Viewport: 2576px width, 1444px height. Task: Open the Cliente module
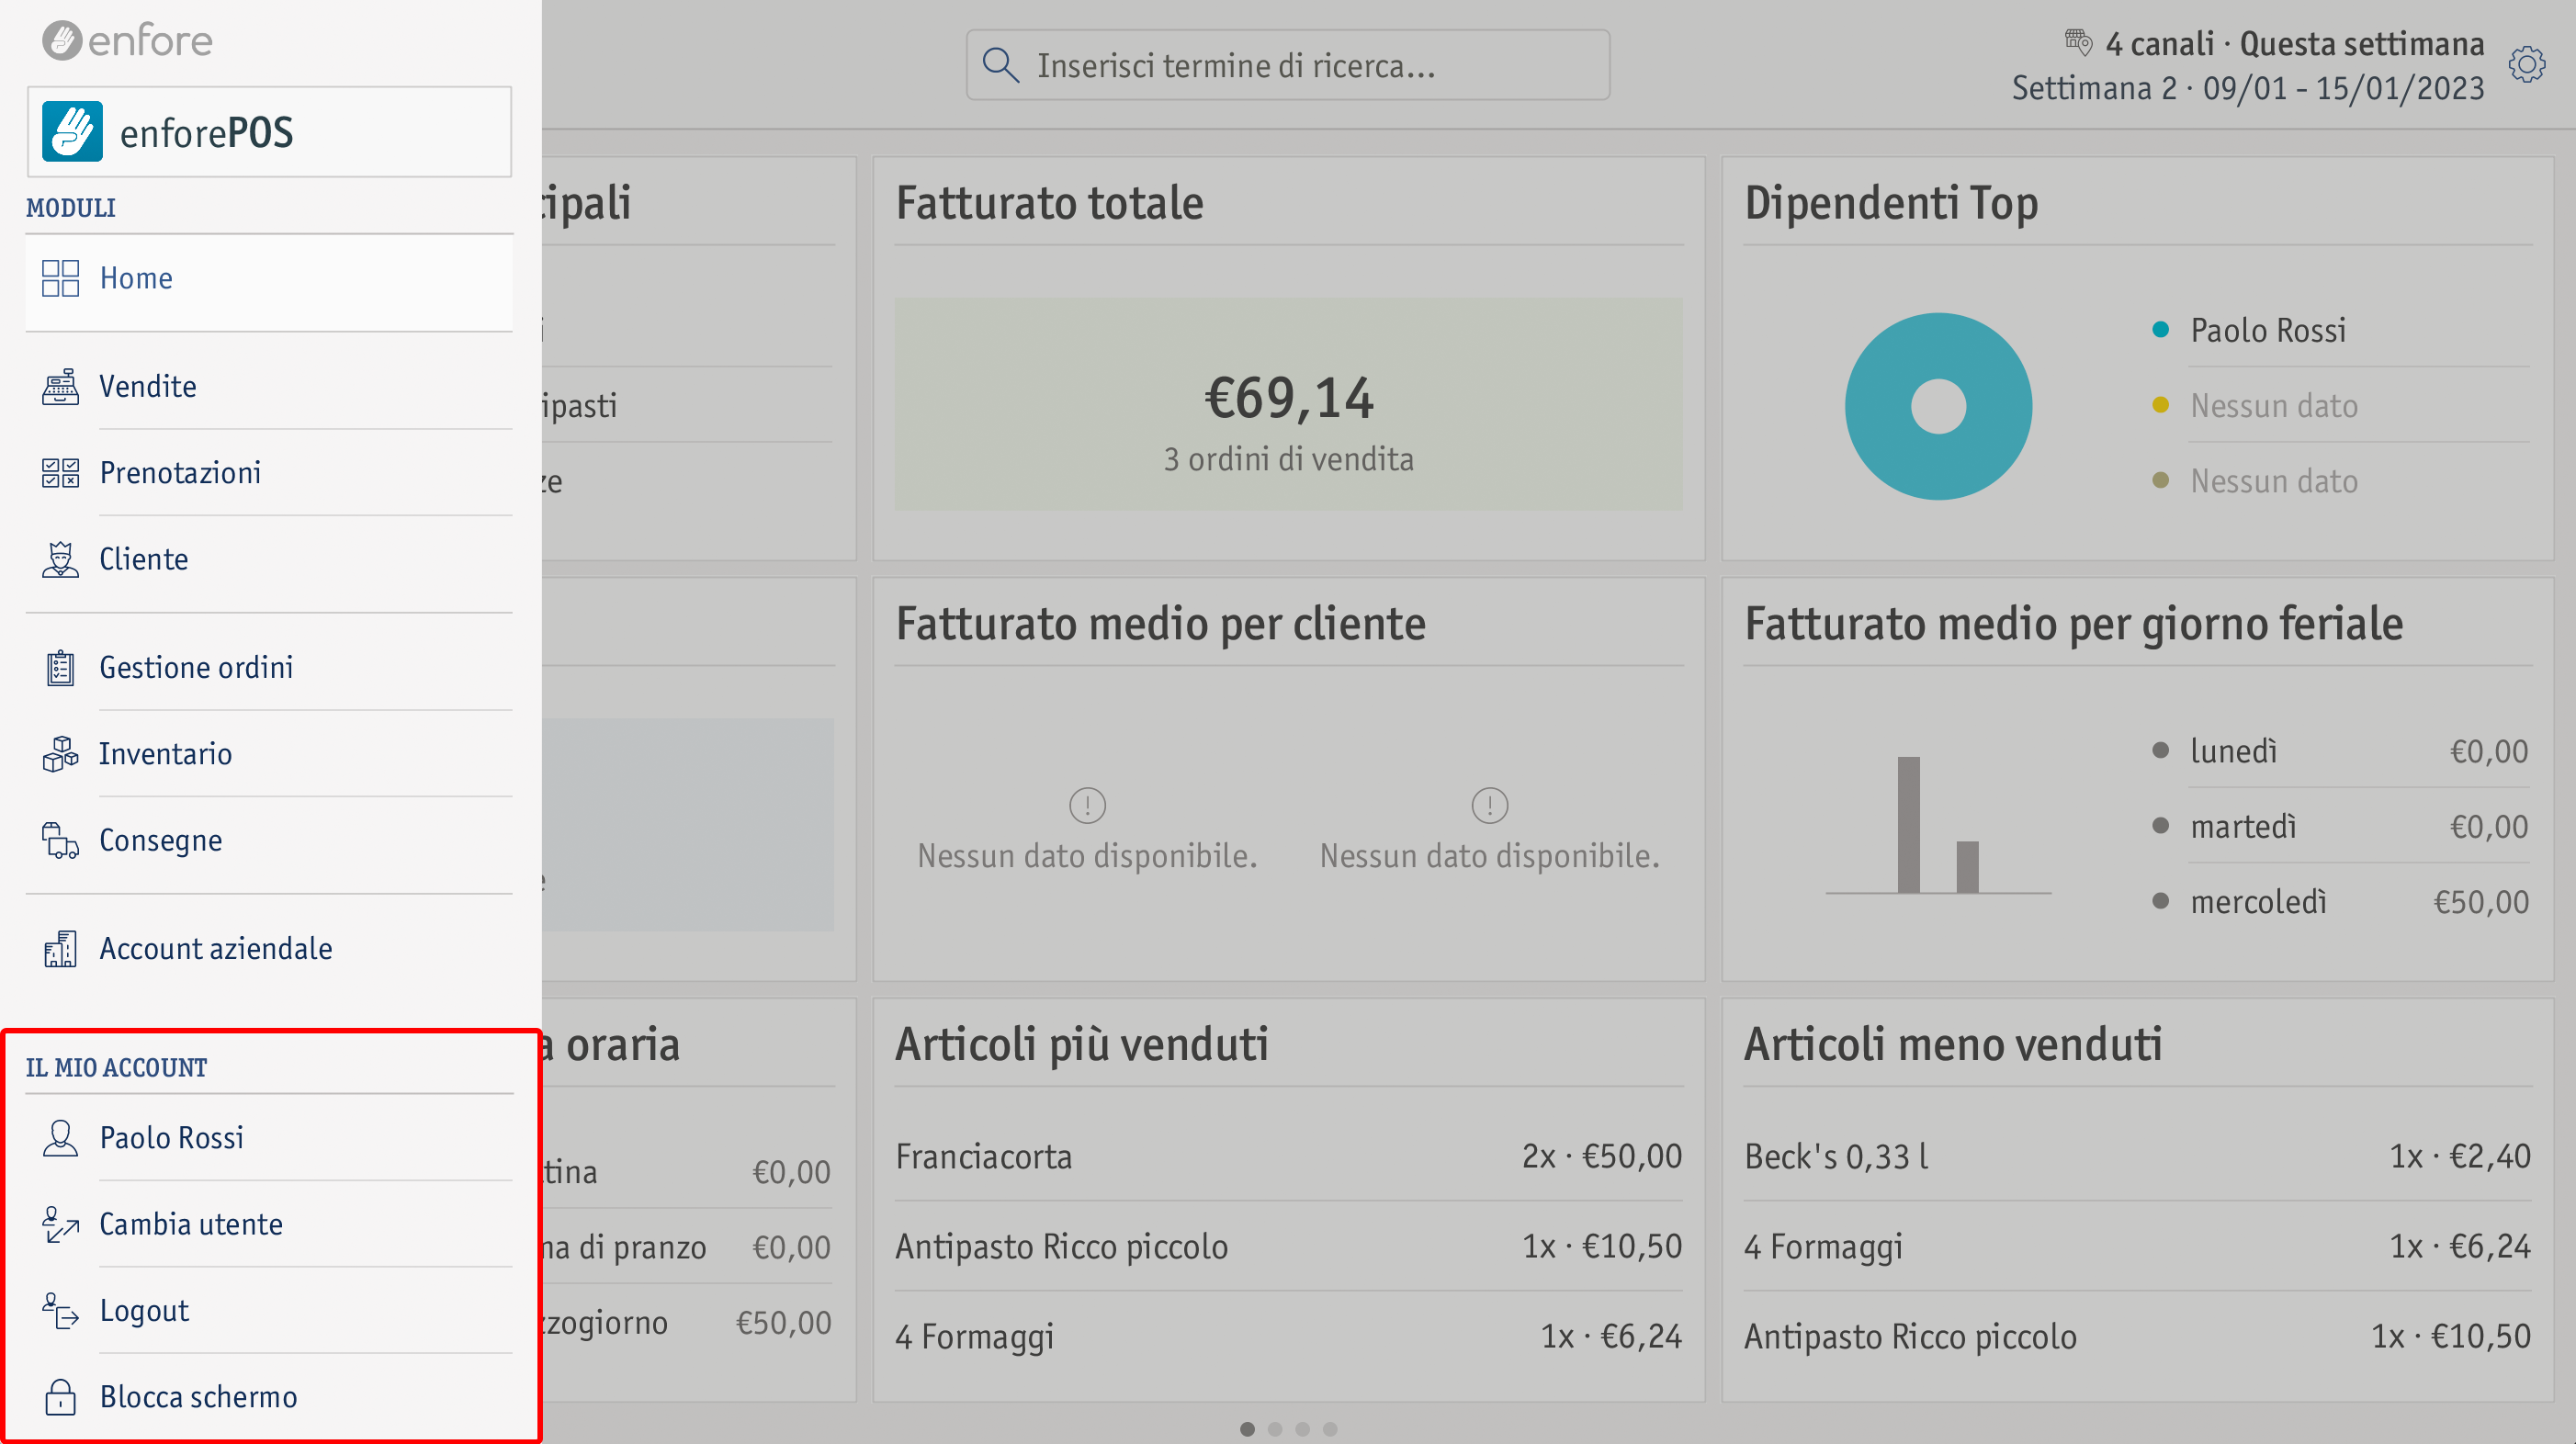[269, 559]
